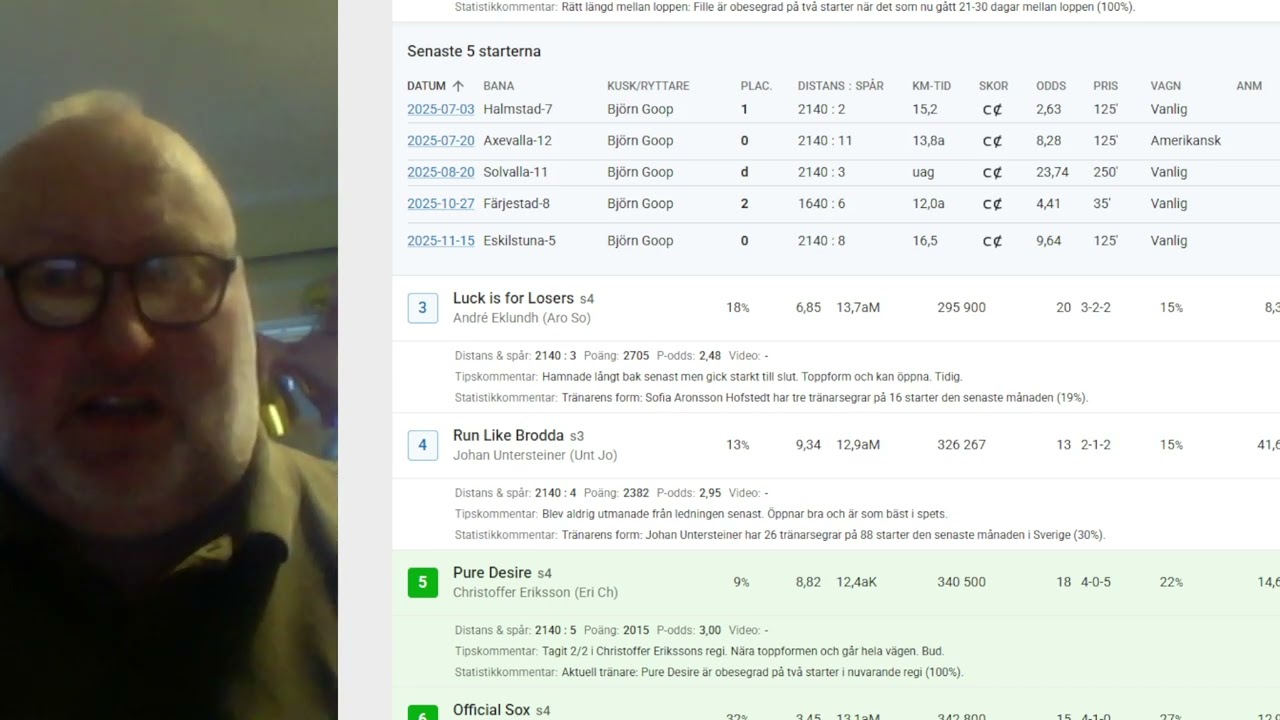1280x720 pixels.
Task: Click the PLAC. column header
Action: 756,86
